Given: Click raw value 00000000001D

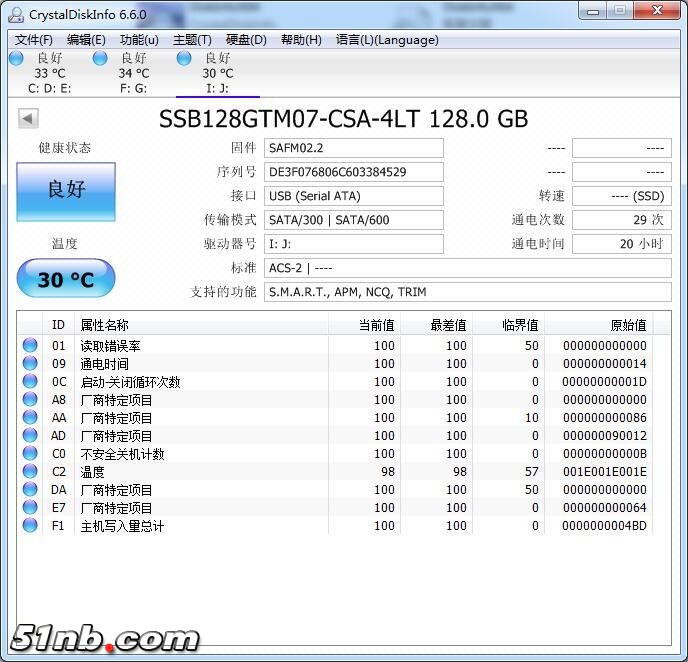Looking at the screenshot, I should [605, 382].
